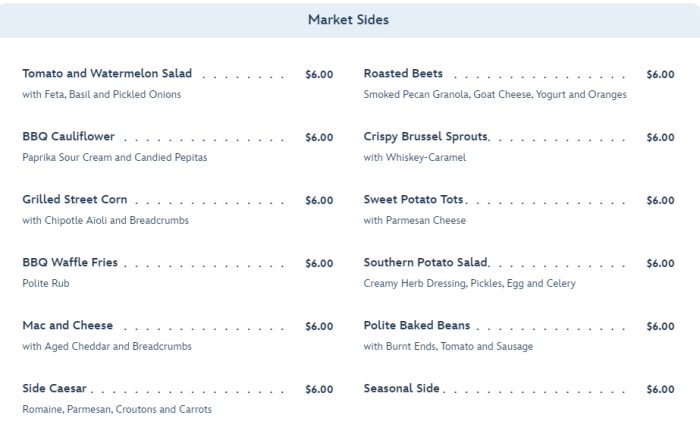700x431 pixels.
Task: Open Crispy Brussel Sprouts item
Action: (x=425, y=137)
